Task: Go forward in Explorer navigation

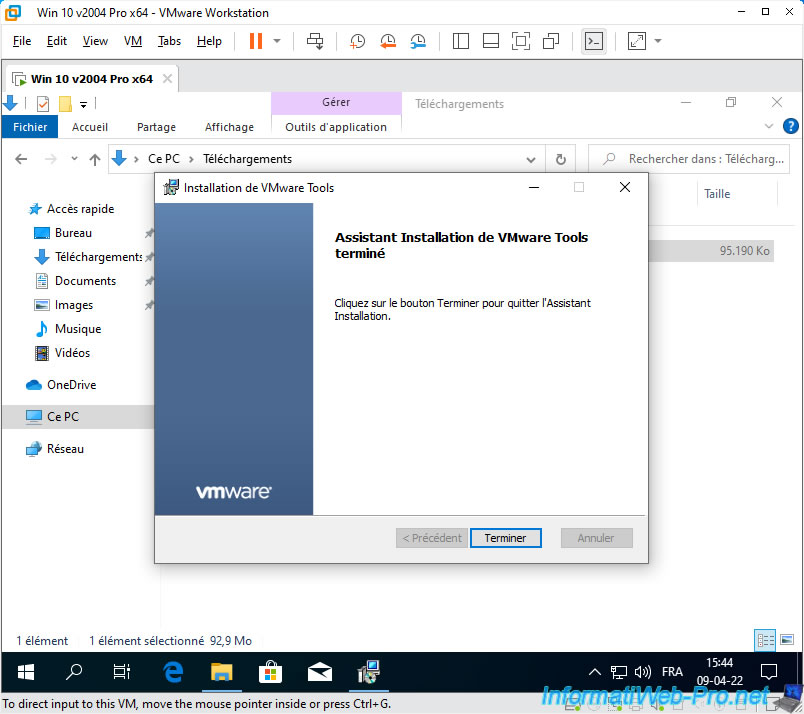Action: (50, 159)
